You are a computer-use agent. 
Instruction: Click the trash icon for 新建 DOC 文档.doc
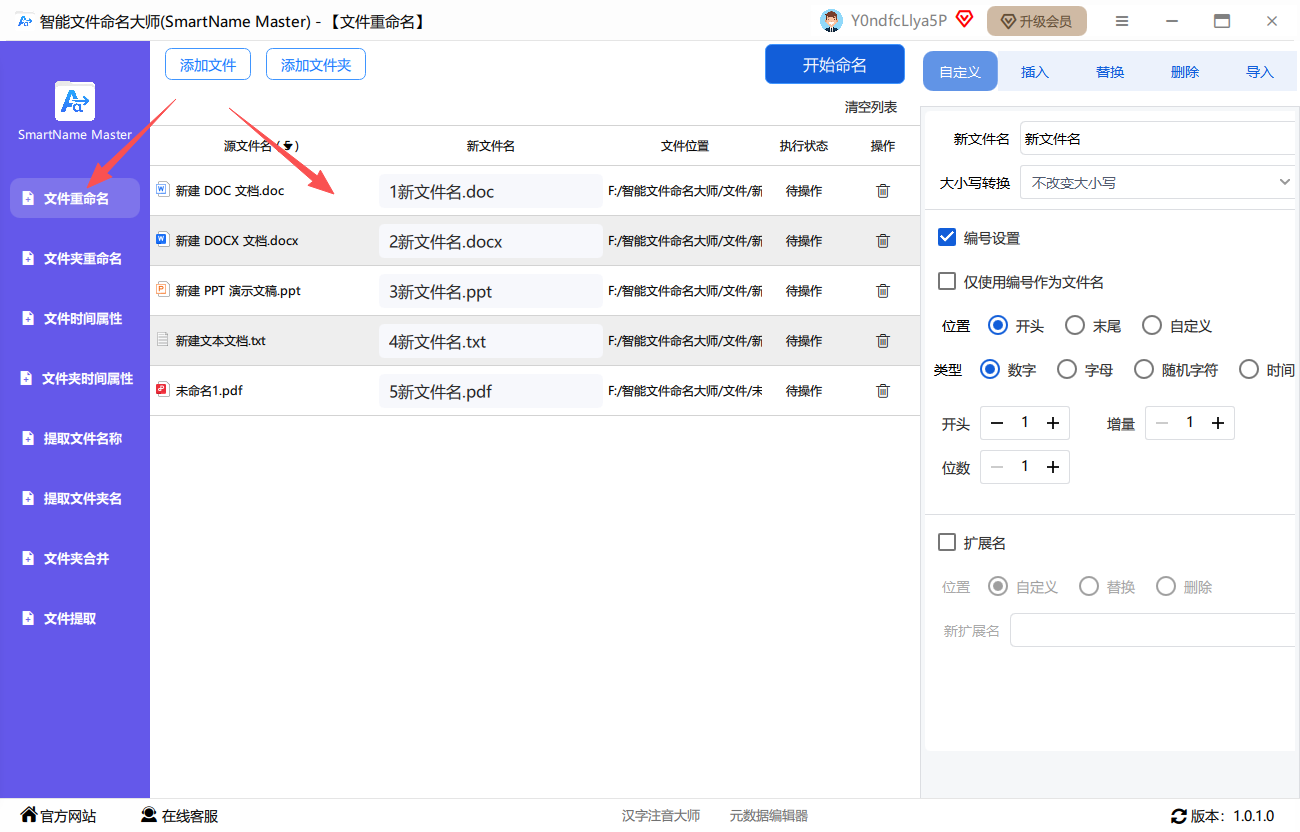pyautogui.click(x=882, y=191)
